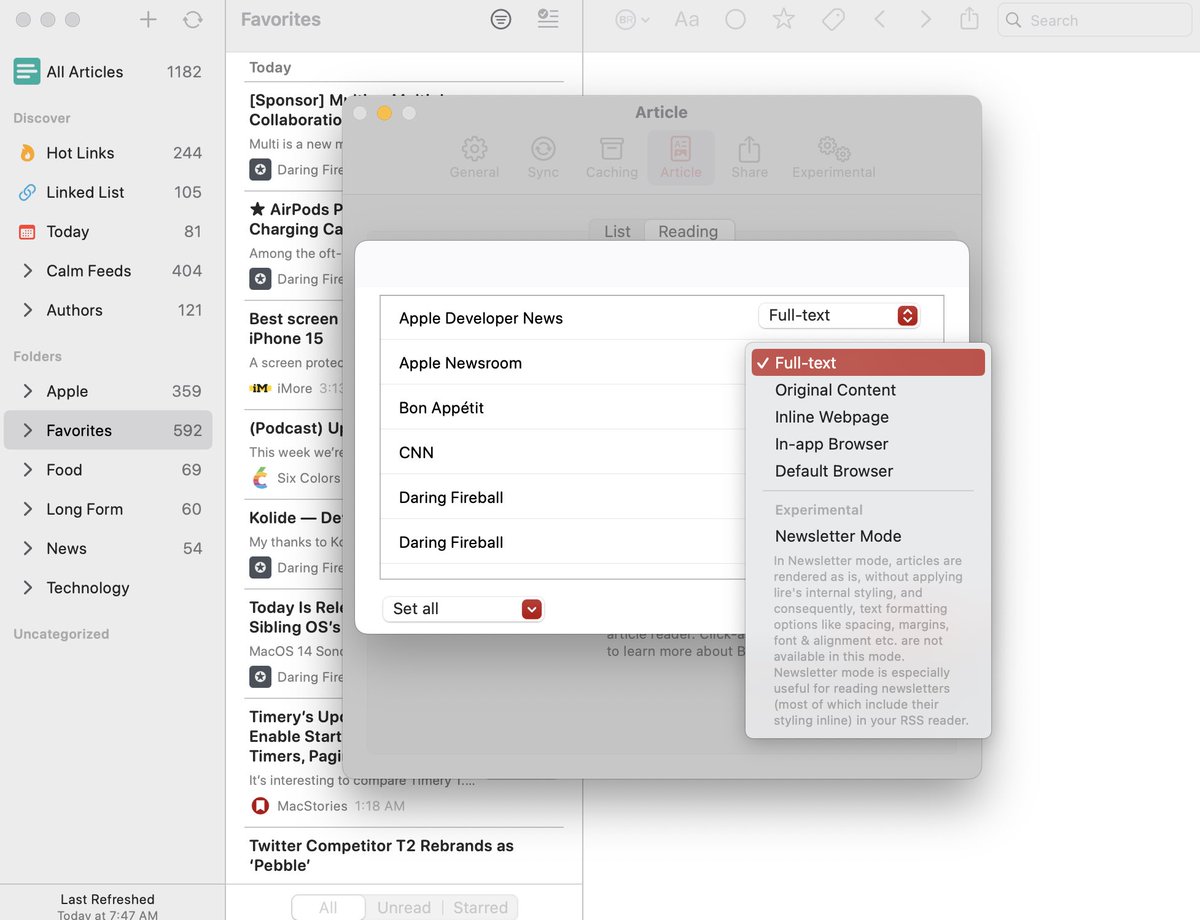Expand the Apple folder
Screen dimensions: 1200x920
[27, 391]
